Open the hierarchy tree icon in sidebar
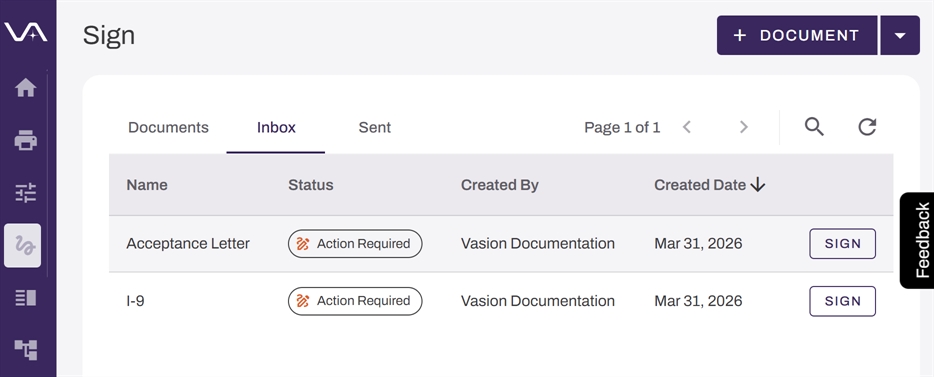This screenshot has width=934, height=377. 26,350
